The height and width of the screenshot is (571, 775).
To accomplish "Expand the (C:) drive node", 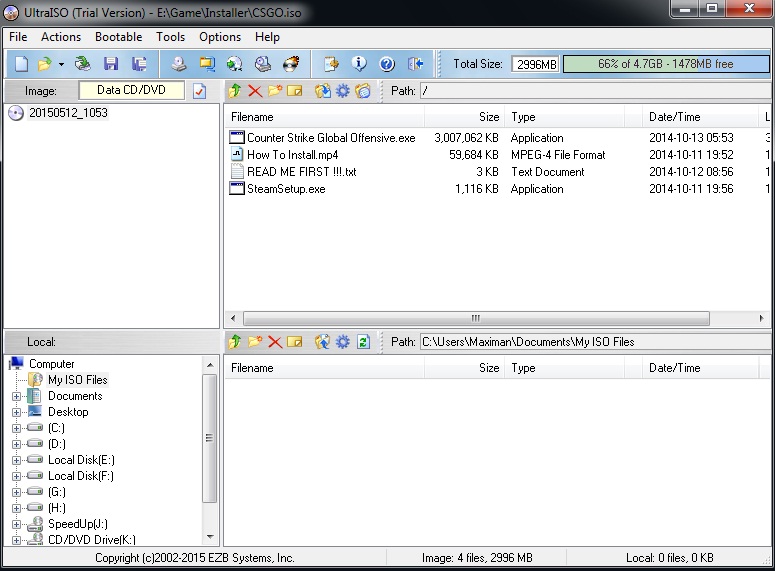I will (x=16, y=428).
